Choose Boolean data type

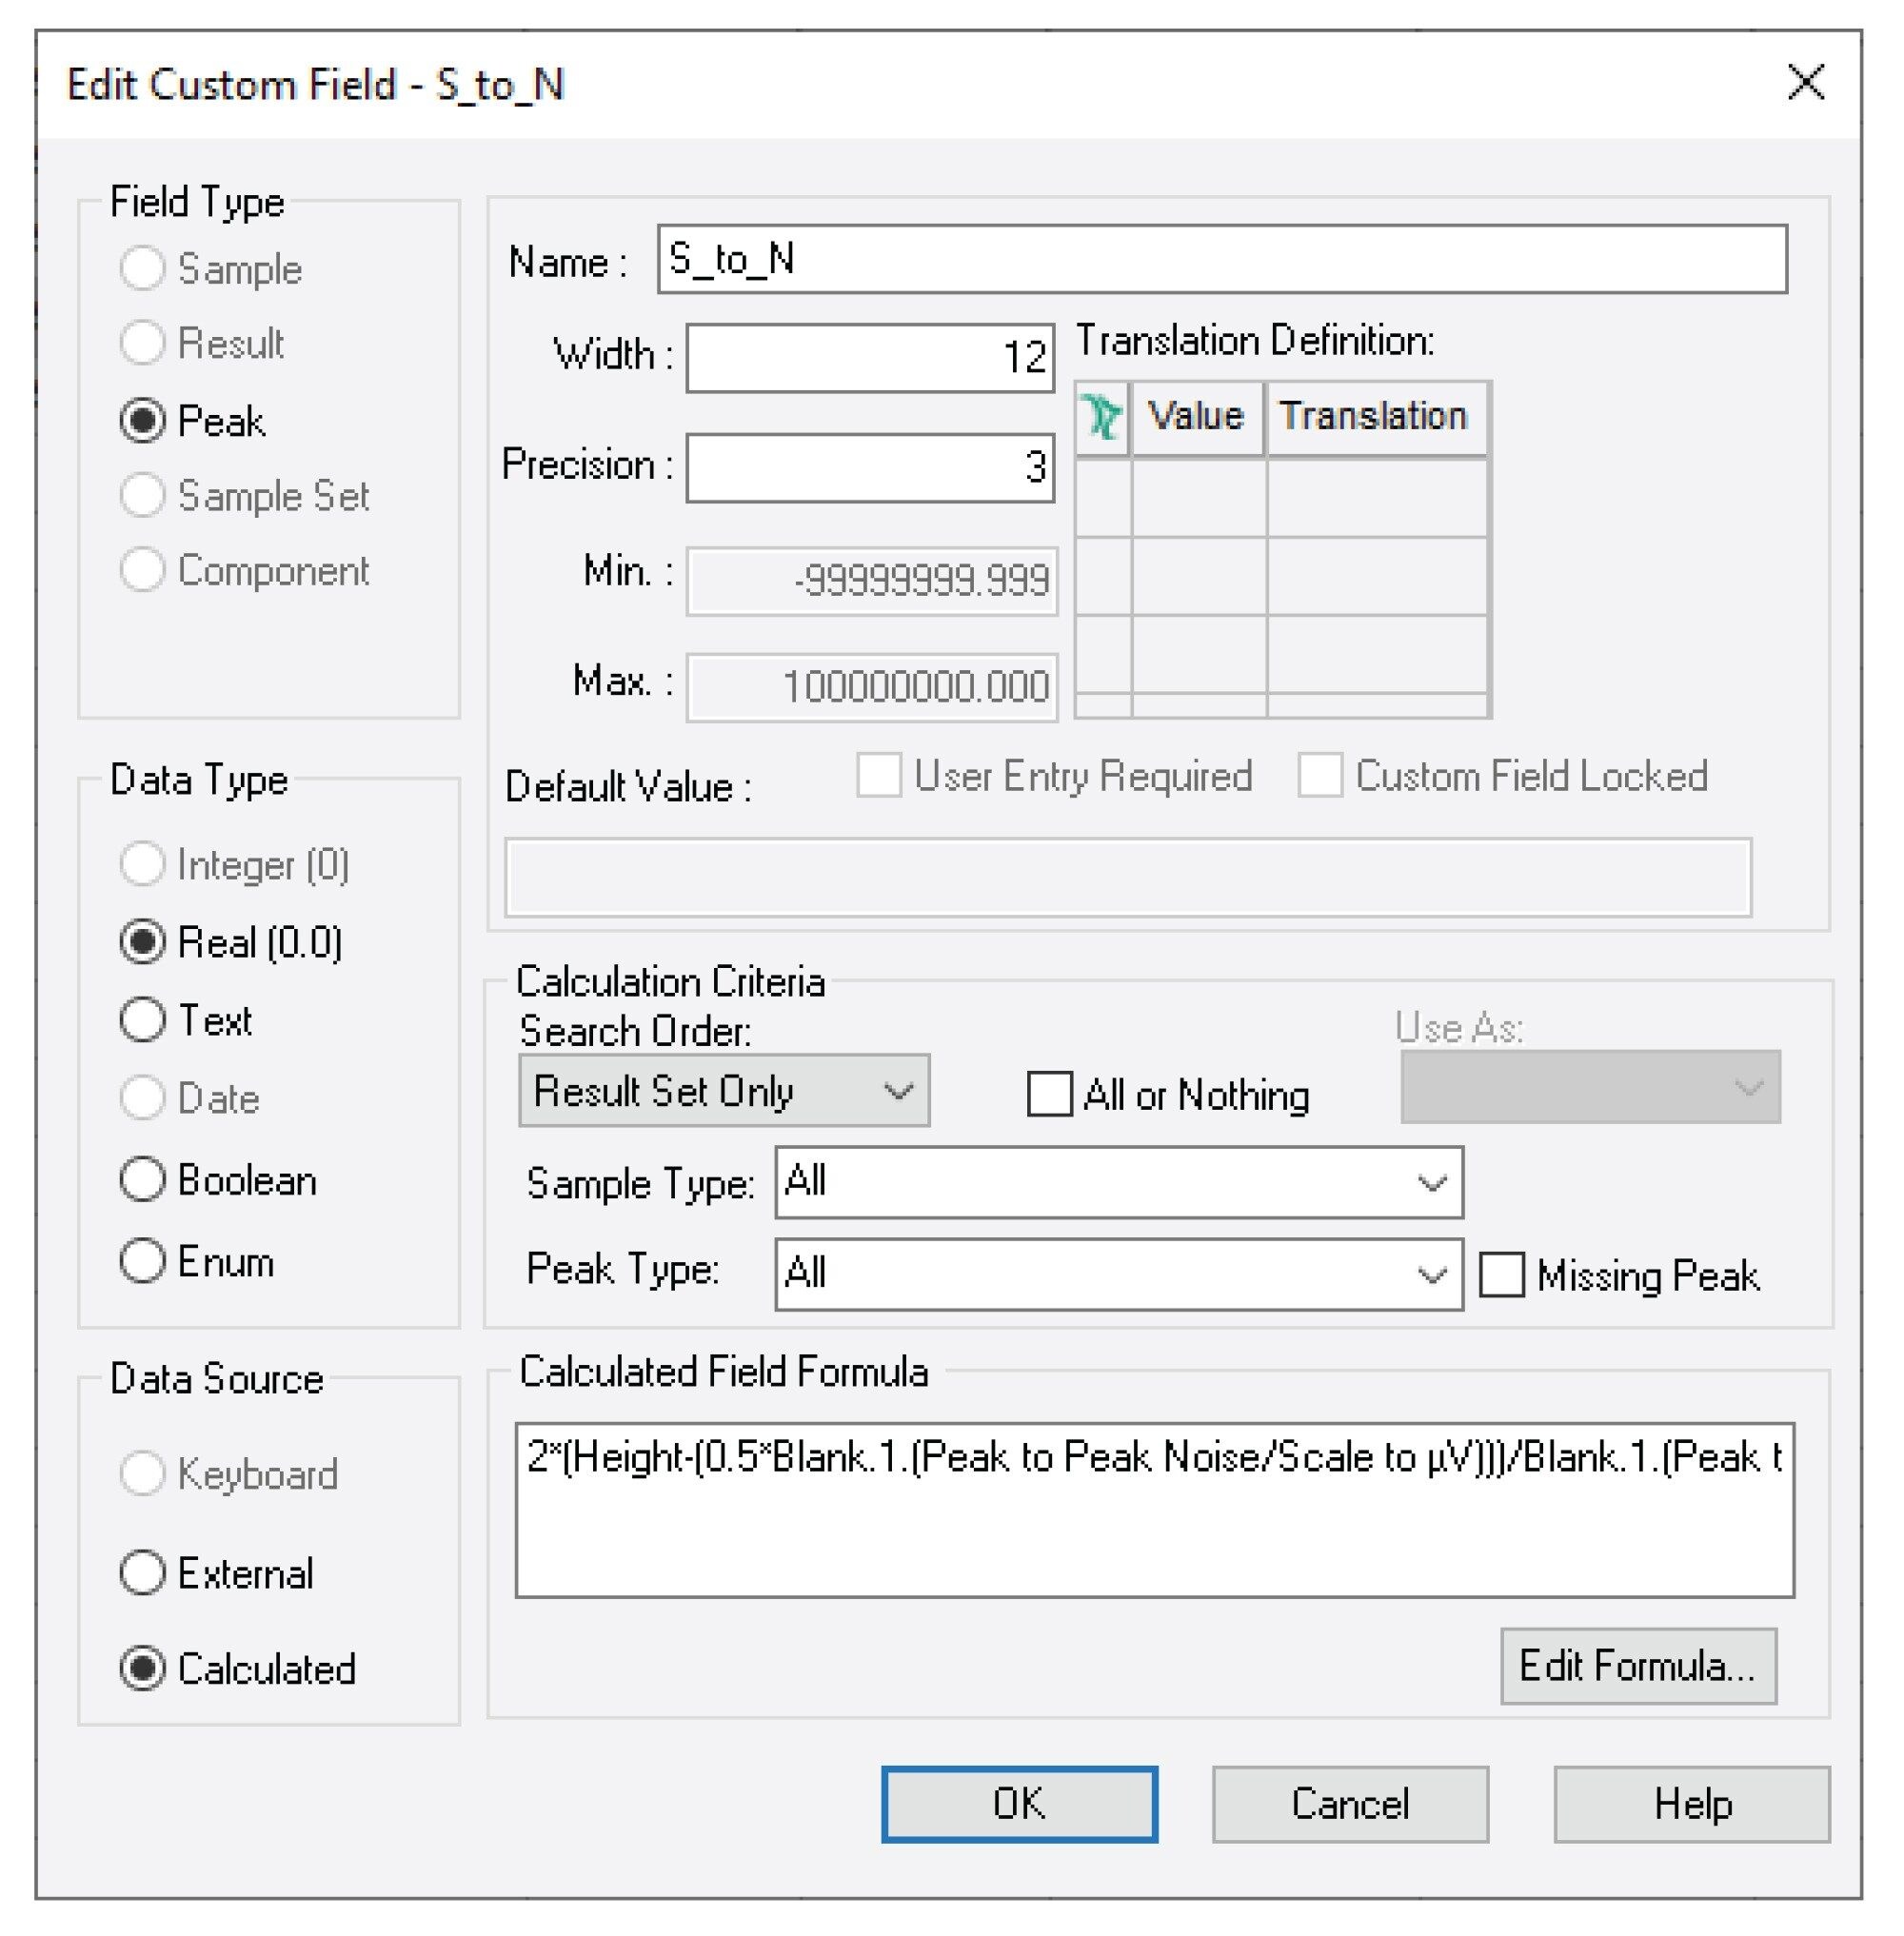[x=142, y=1180]
